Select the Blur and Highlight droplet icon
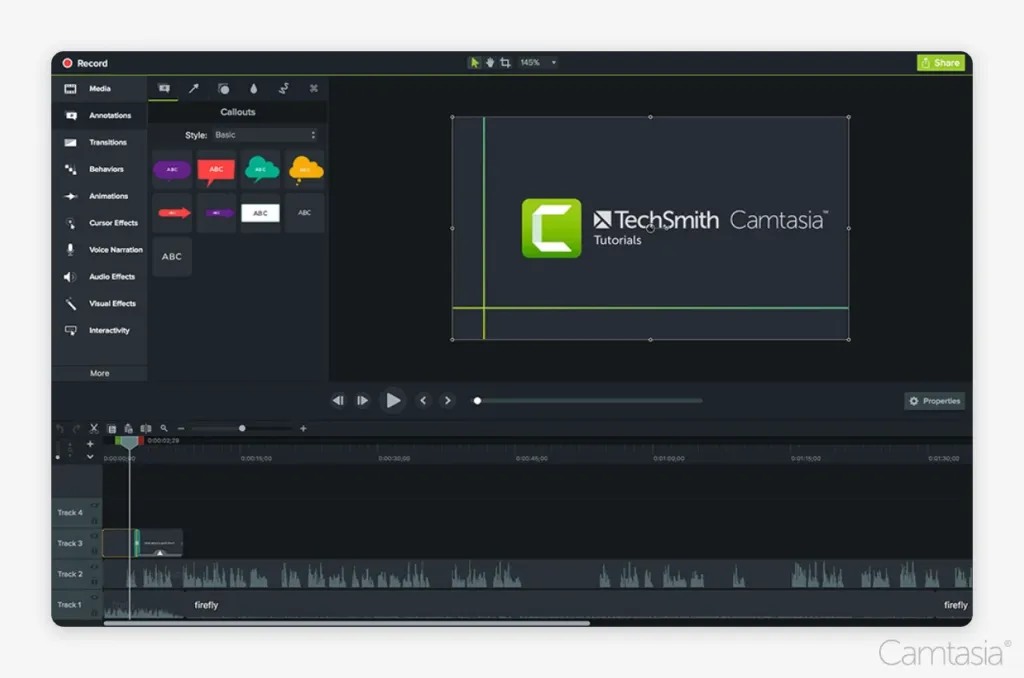This screenshot has height=678, width=1024. coord(254,88)
